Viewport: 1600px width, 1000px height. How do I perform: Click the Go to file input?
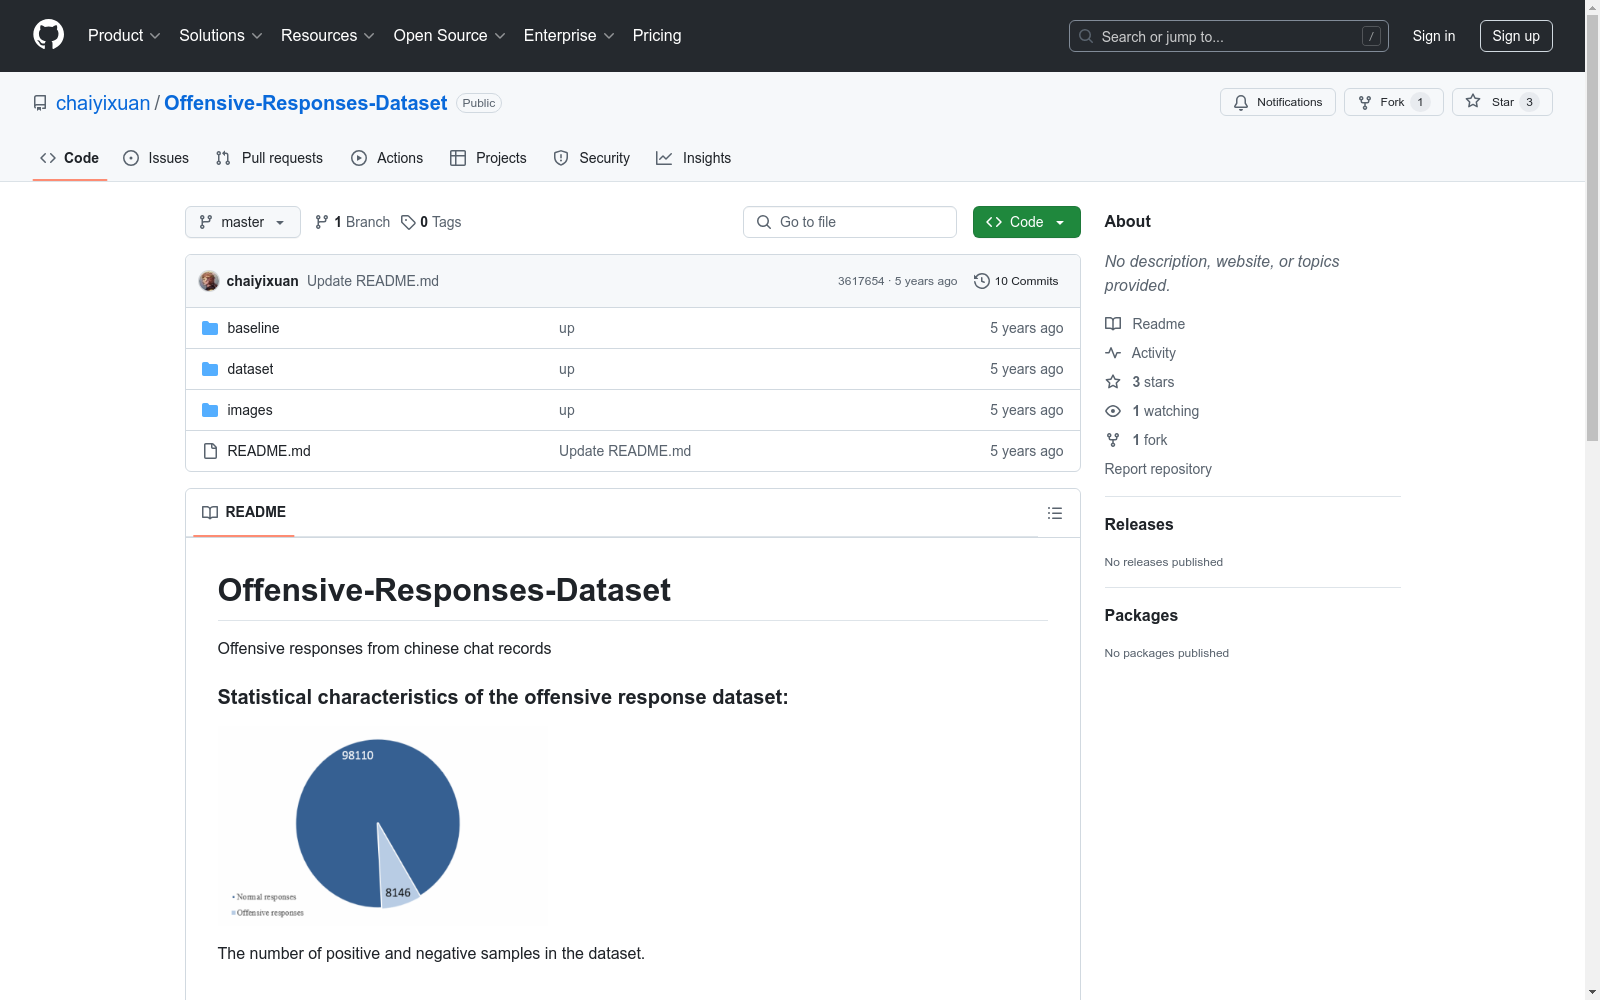point(850,222)
